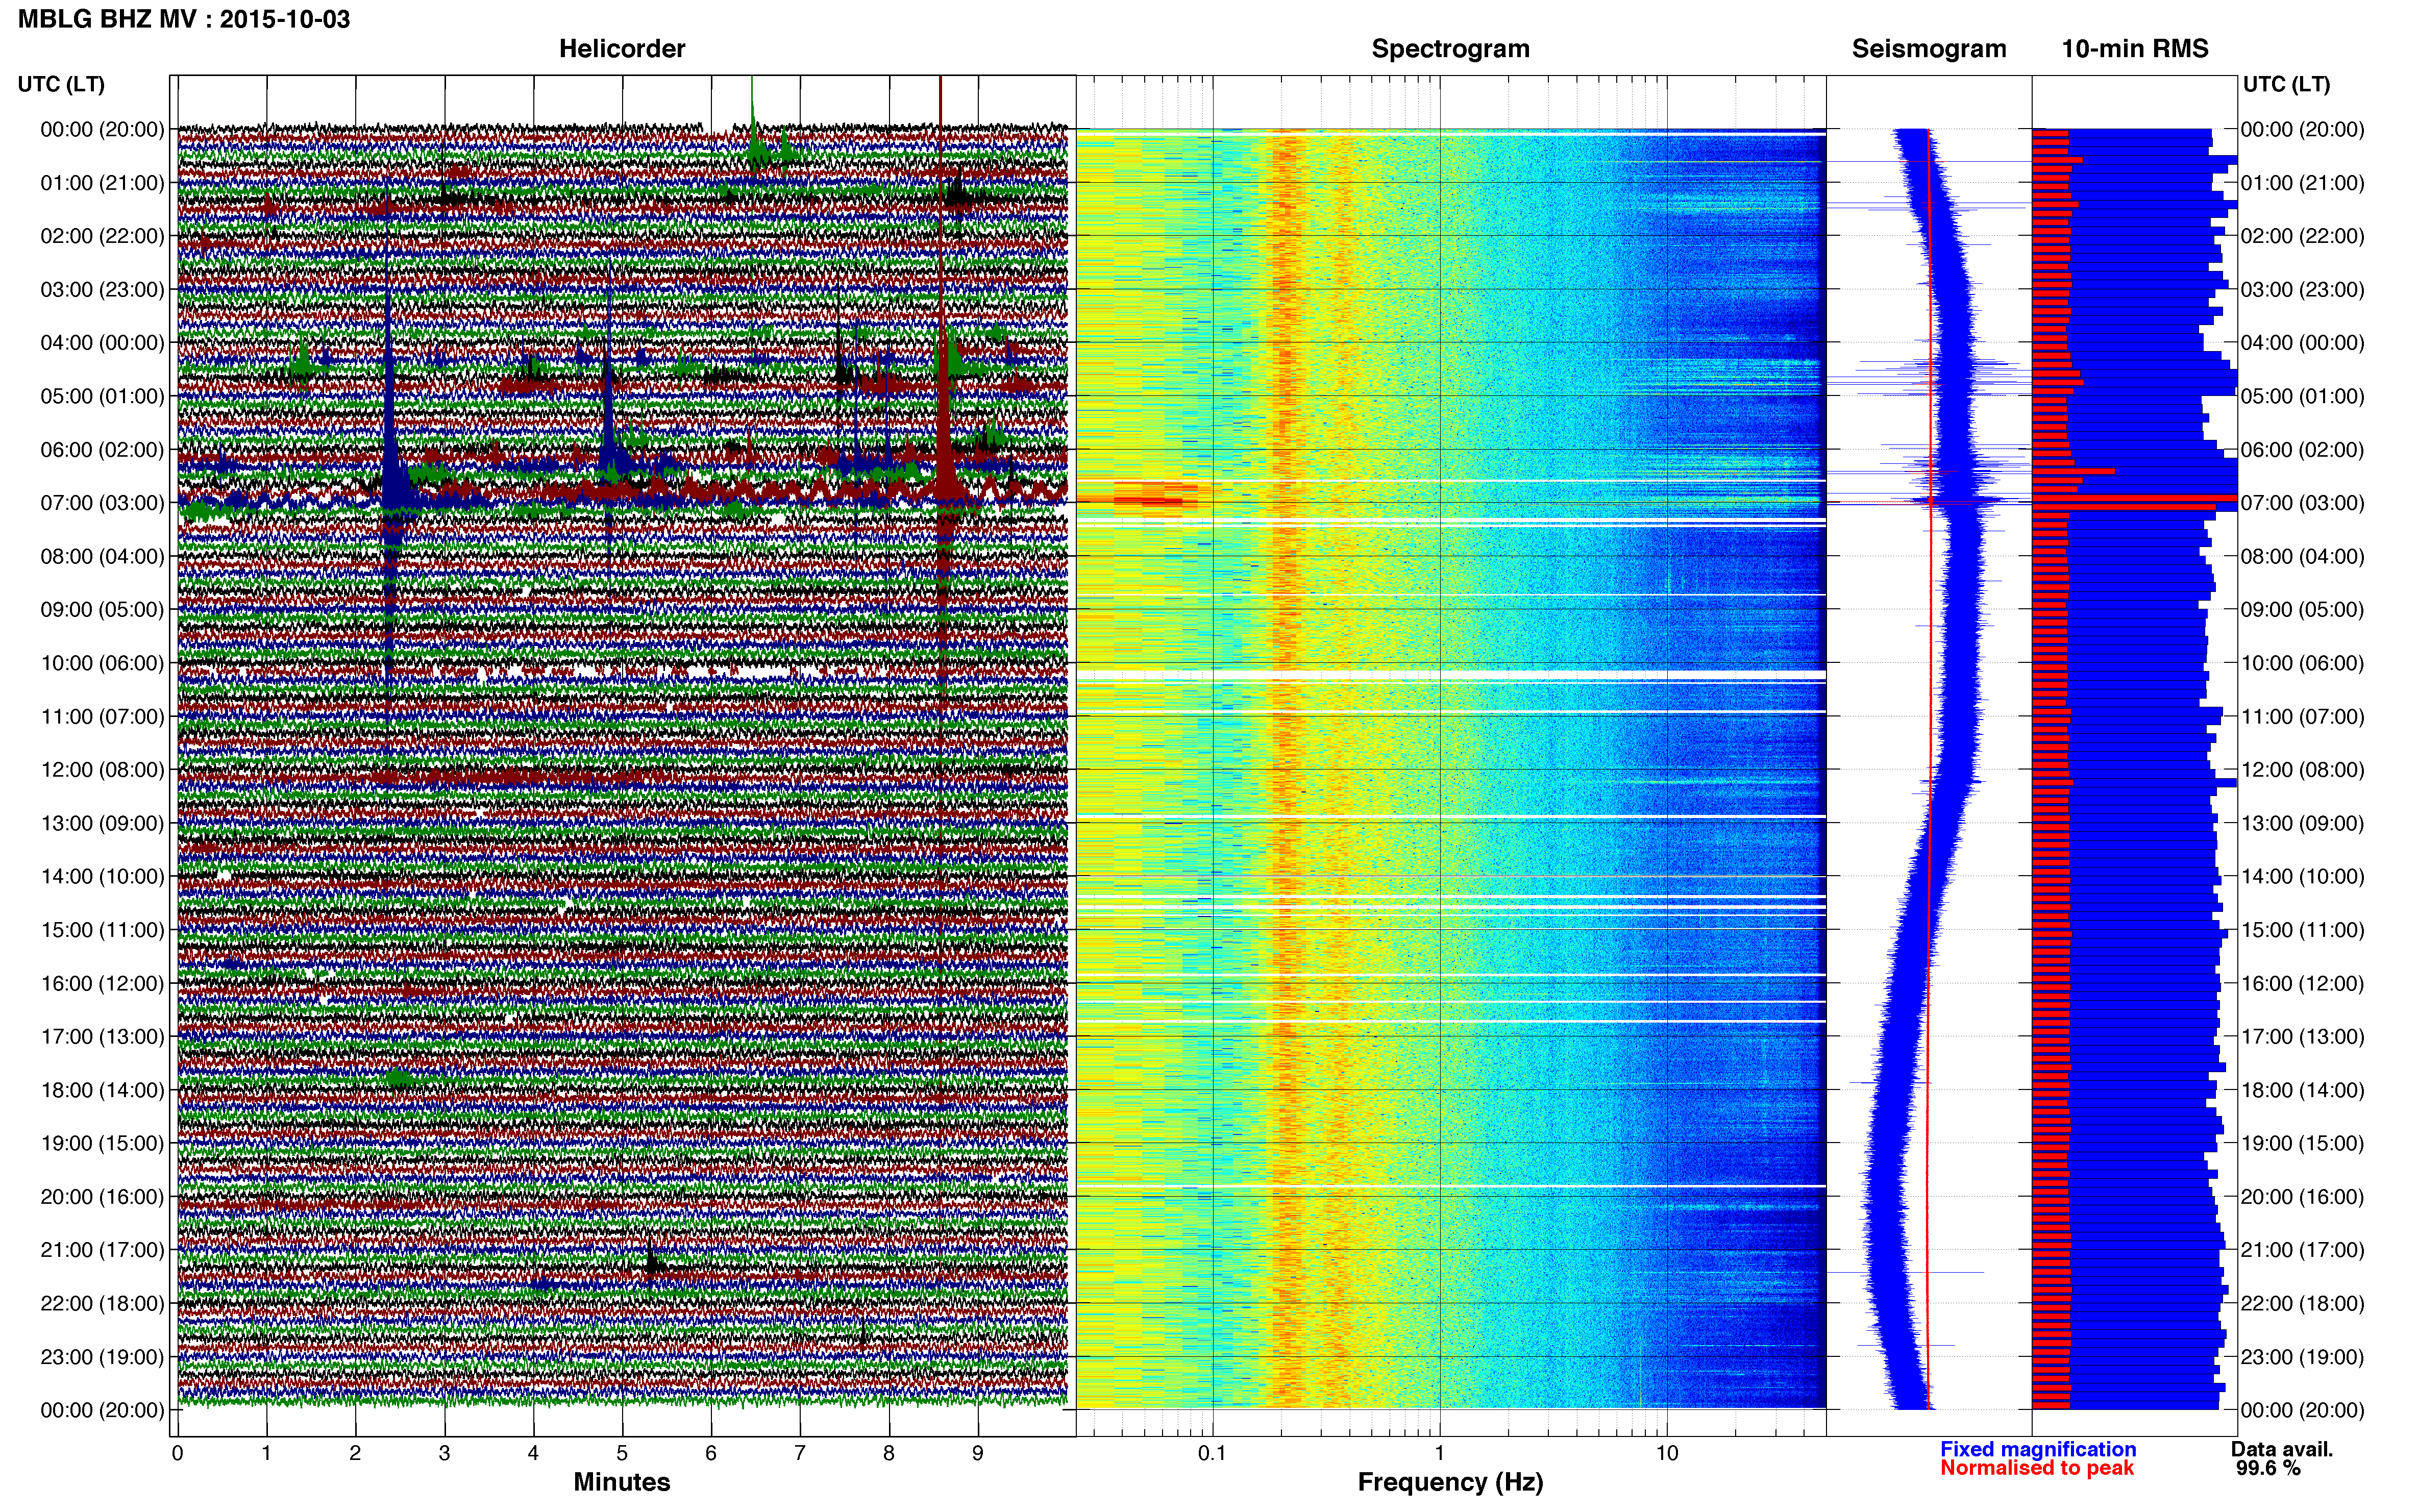The height and width of the screenshot is (1512, 2419).
Task: Select the Seismogram panel heading
Action: pos(1928,49)
